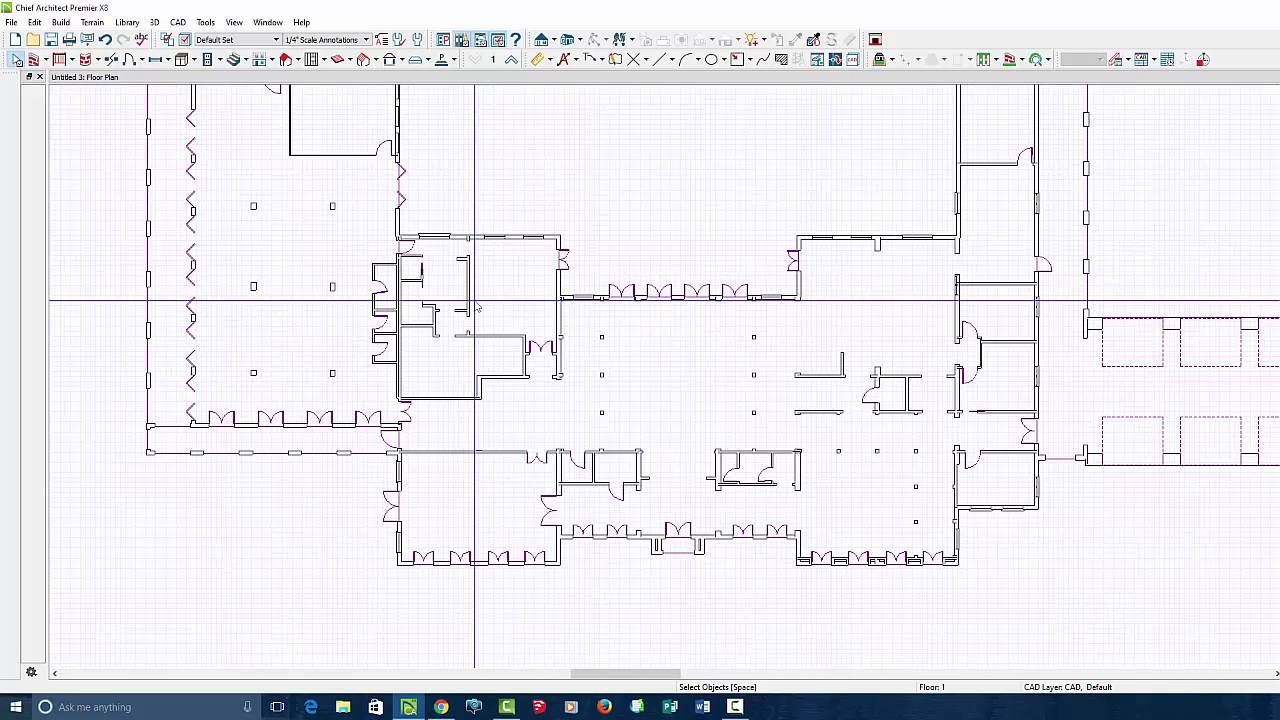Select the Select Objects arrow tool
Screen dimensions: 1280x720
[16, 60]
